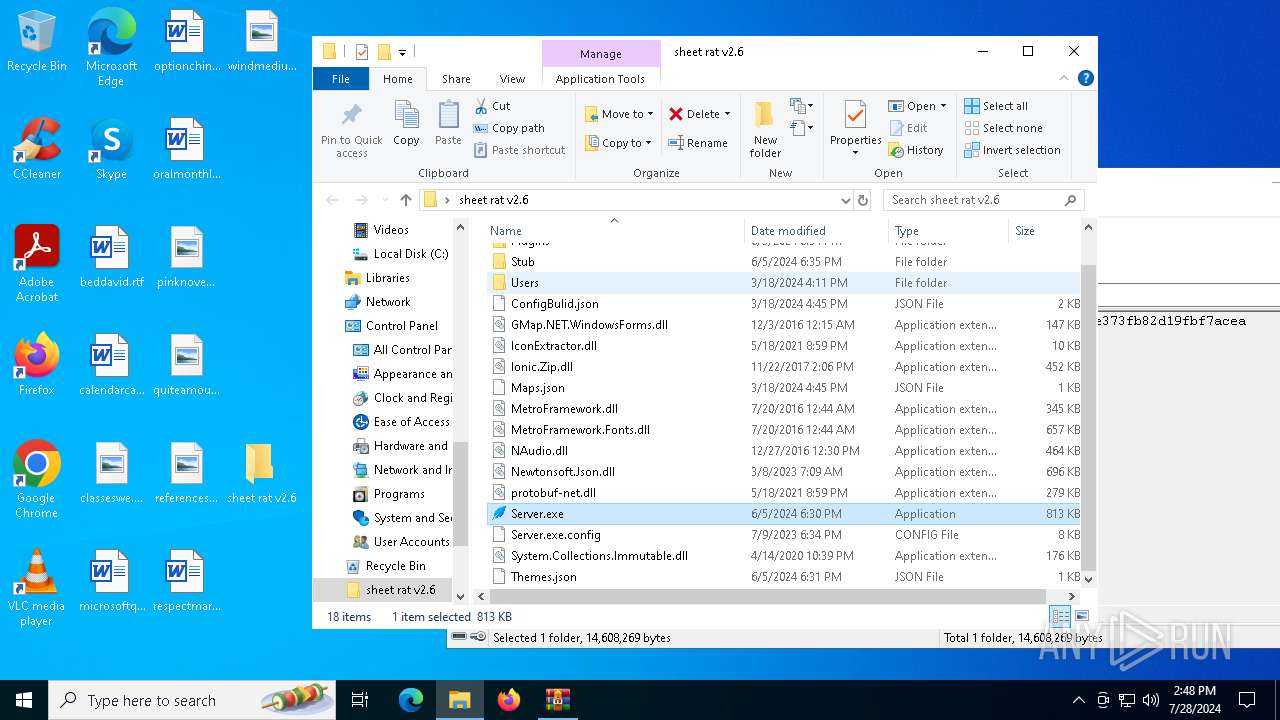Image resolution: width=1280 pixels, height=720 pixels.
Task: Click the Paste icon in the ribbon
Action: tap(448, 115)
